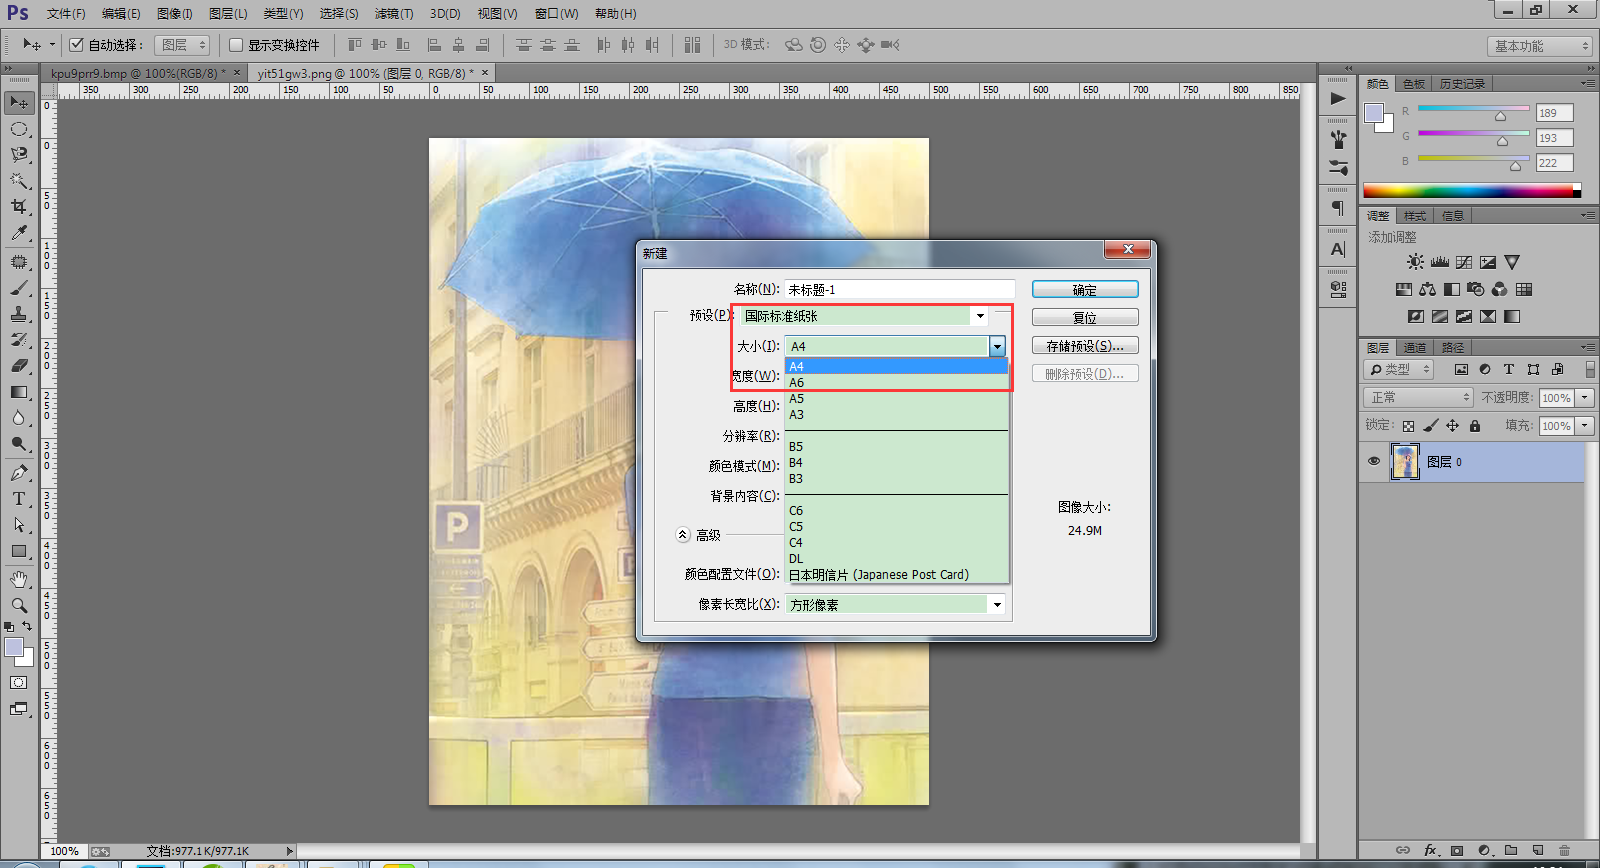The image size is (1600, 868).
Task: Select the Pen tool
Action: 19,473
